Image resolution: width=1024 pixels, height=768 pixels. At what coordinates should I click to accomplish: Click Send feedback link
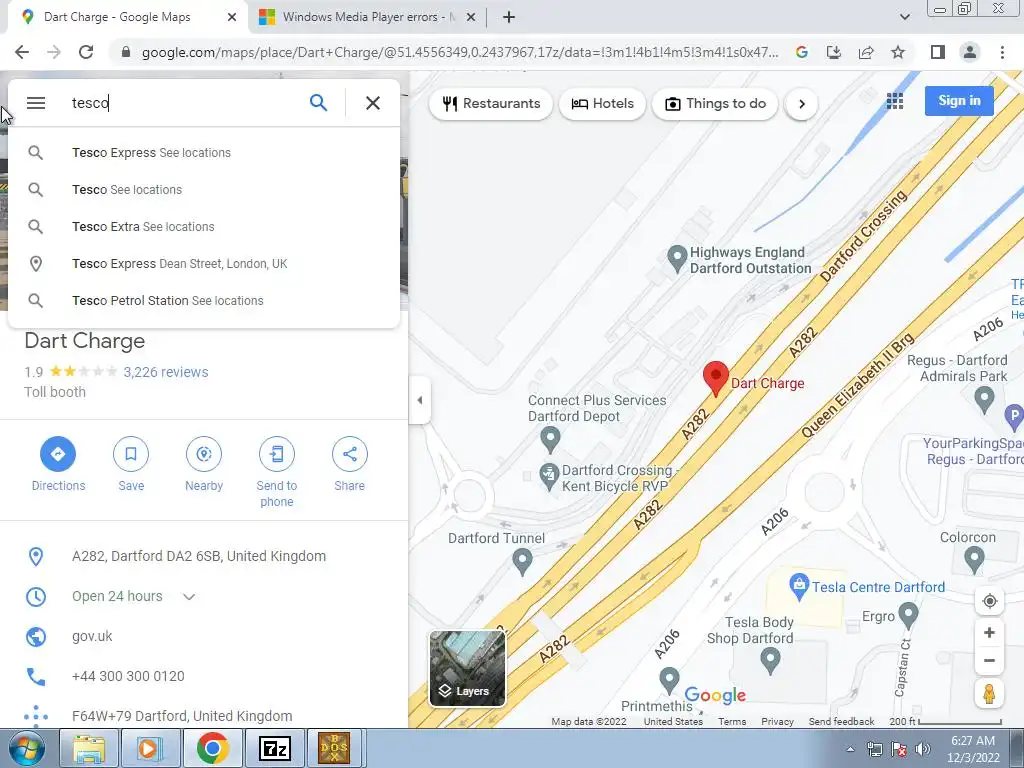[x=841, y=722]
